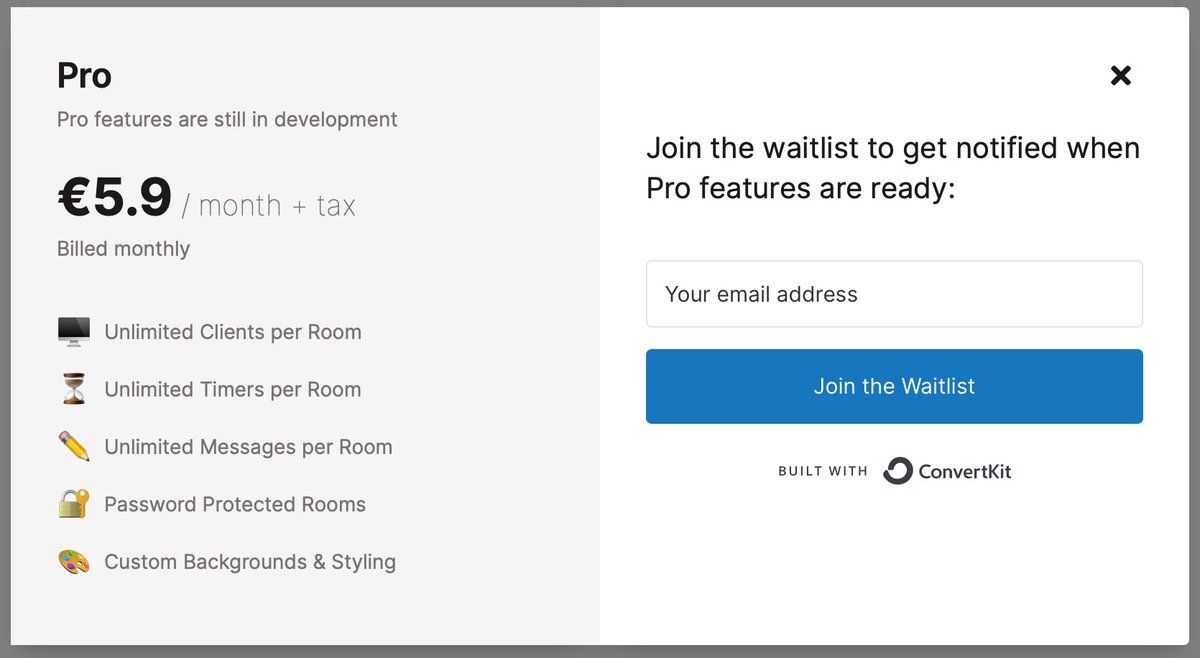1200x658 pixels.
Task: Click the pencil icon for messages
Action: tap(74, 447)
